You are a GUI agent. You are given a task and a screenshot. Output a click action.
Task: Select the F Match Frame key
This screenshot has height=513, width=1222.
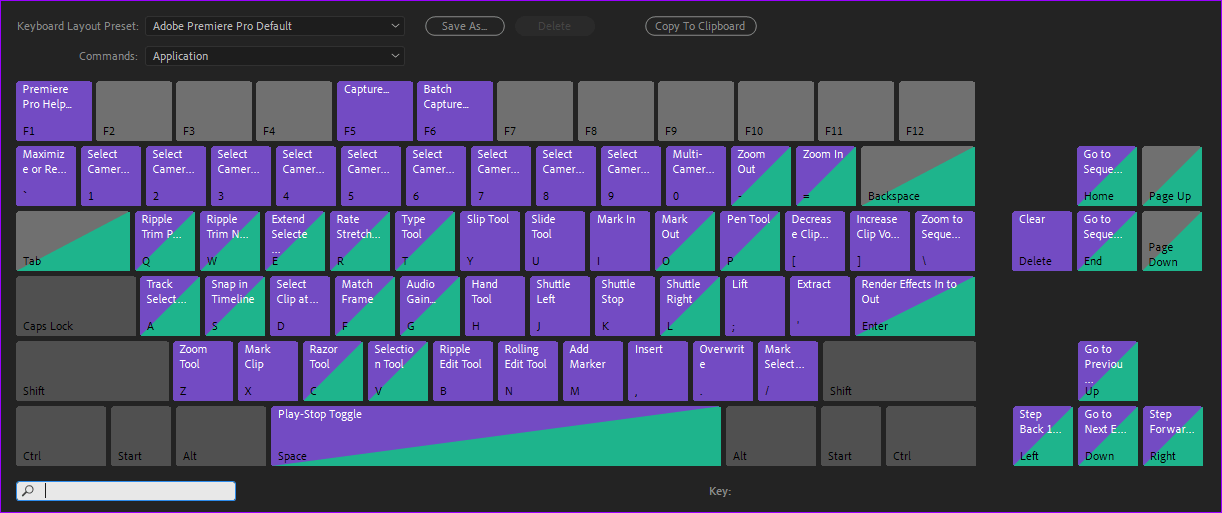(365, 306)
